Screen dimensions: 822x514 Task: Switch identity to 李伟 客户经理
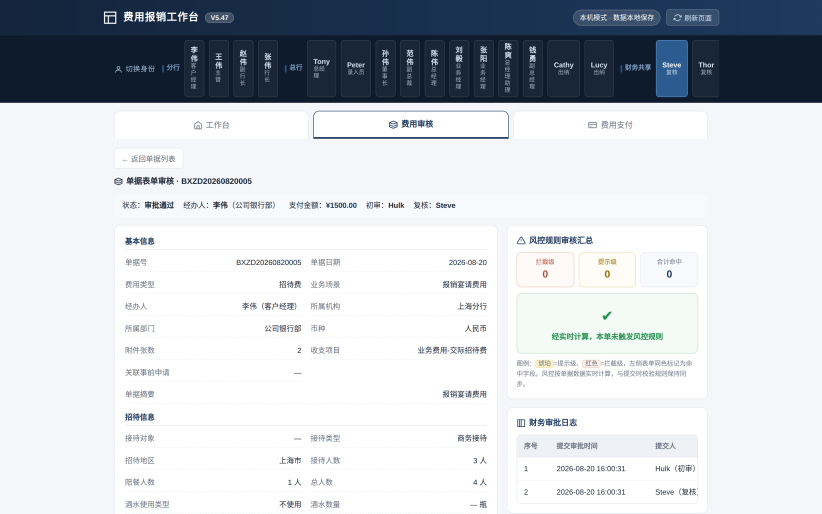[194, 68]
